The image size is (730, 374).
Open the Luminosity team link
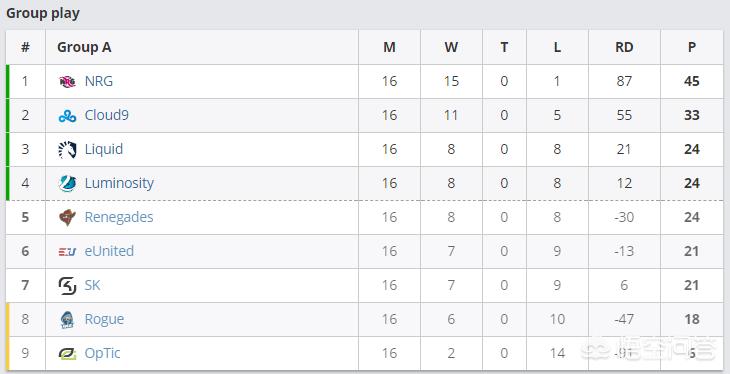[119, 184]
